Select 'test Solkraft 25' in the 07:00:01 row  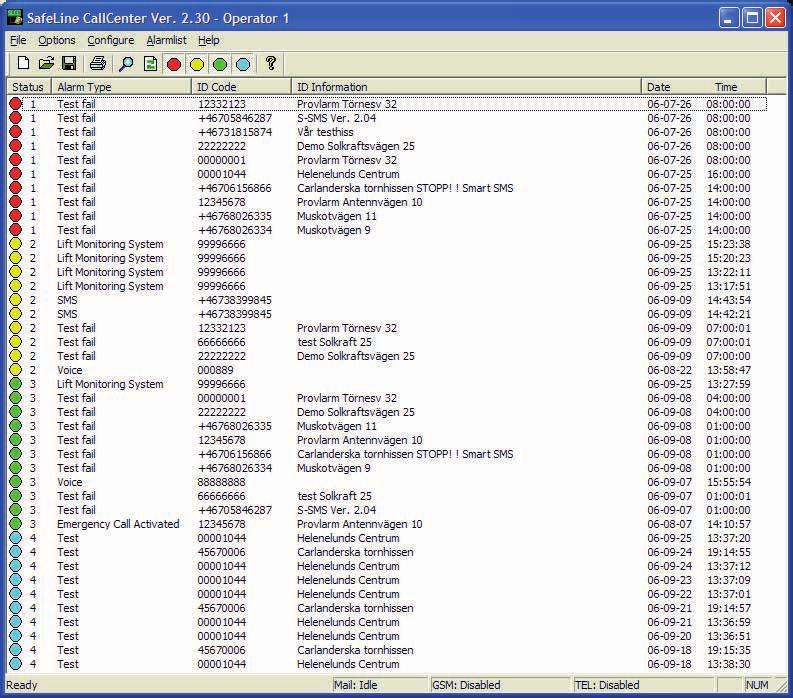(x=334, y=342)
